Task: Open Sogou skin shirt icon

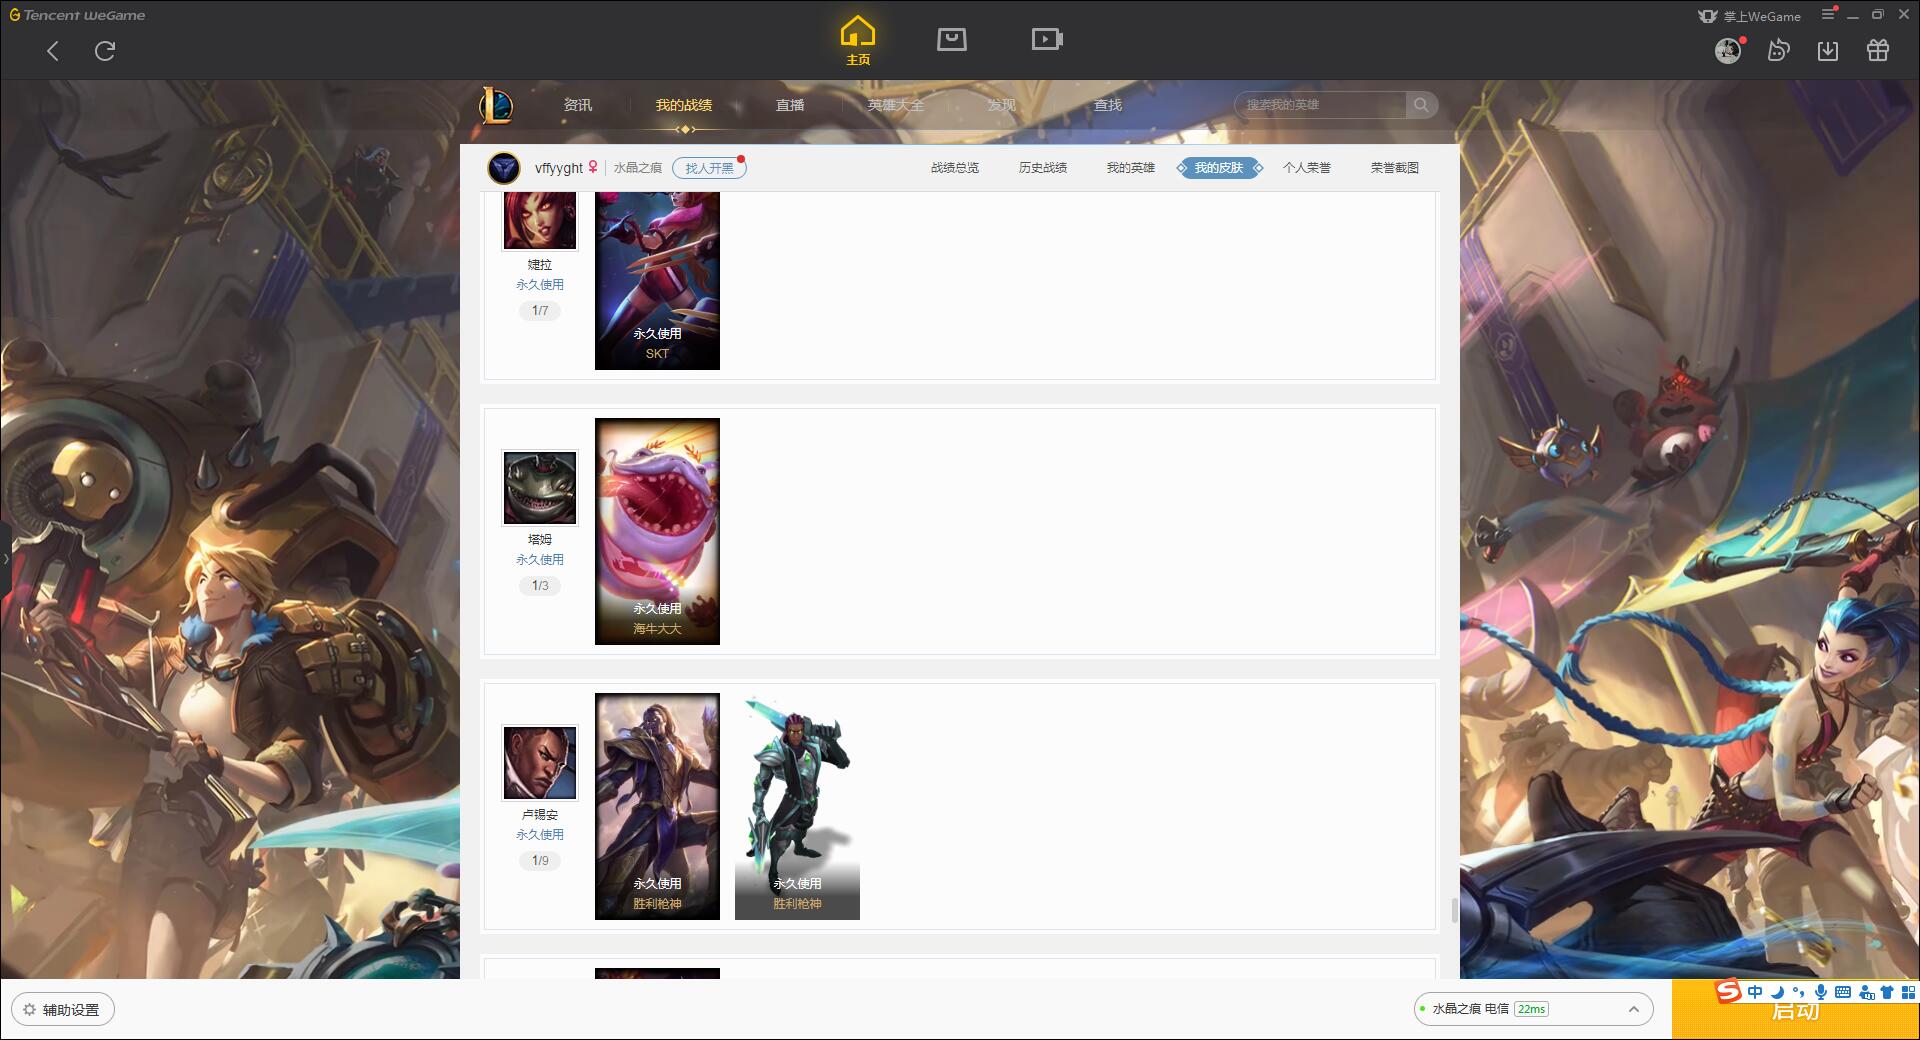Action: [1887, 992]
